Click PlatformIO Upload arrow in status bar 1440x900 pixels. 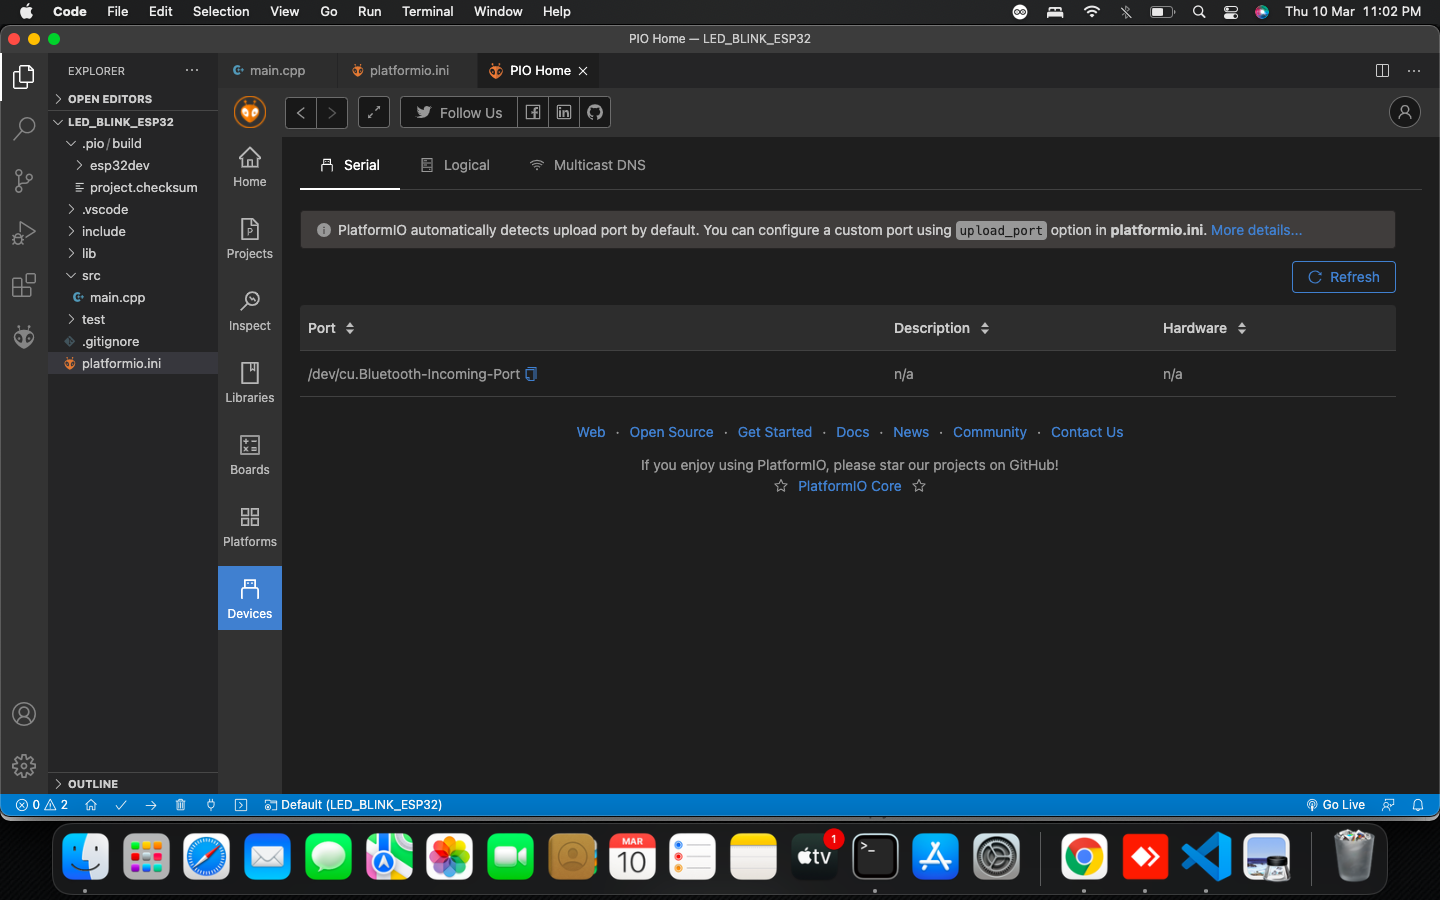tap(151, 805)
